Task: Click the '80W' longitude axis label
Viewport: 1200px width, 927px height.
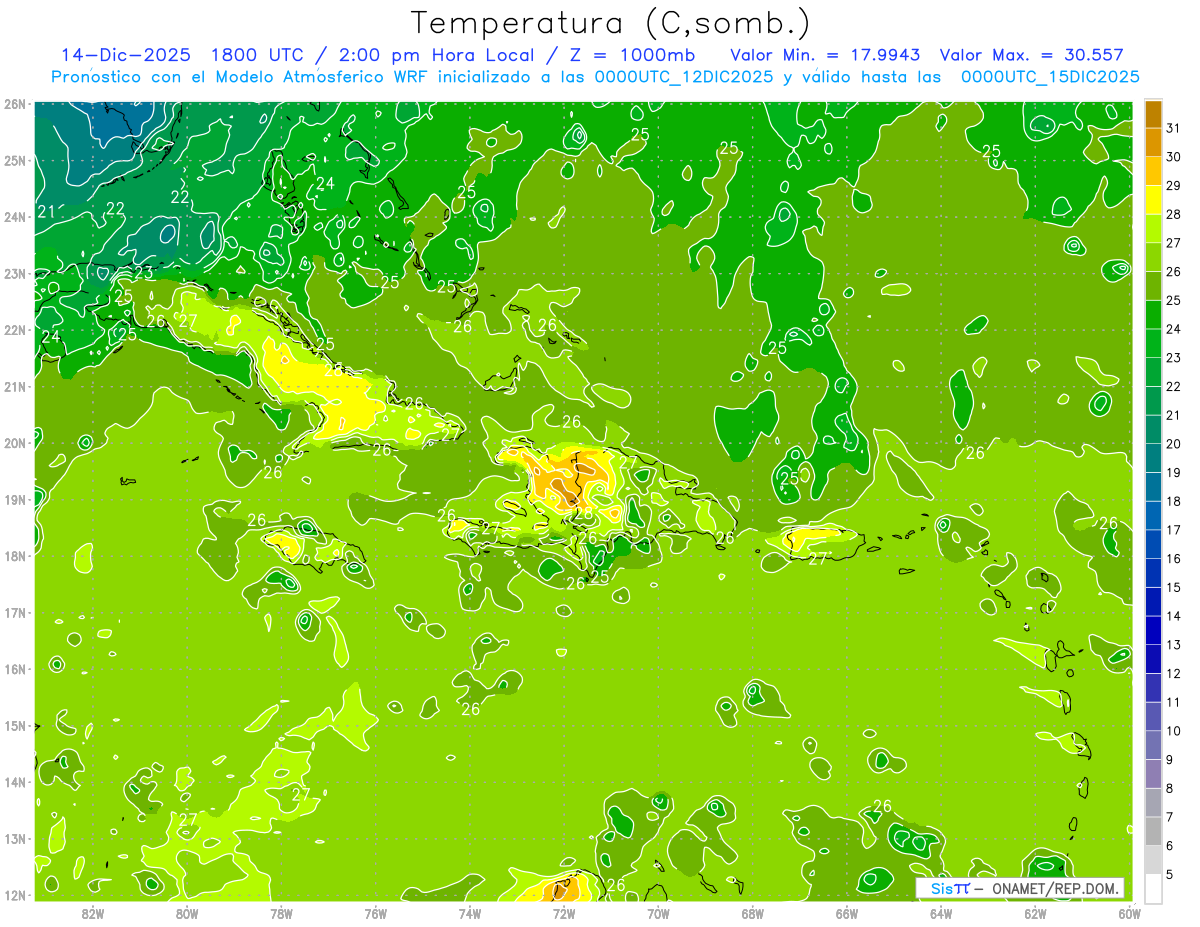Action: (x=187, y=913)
